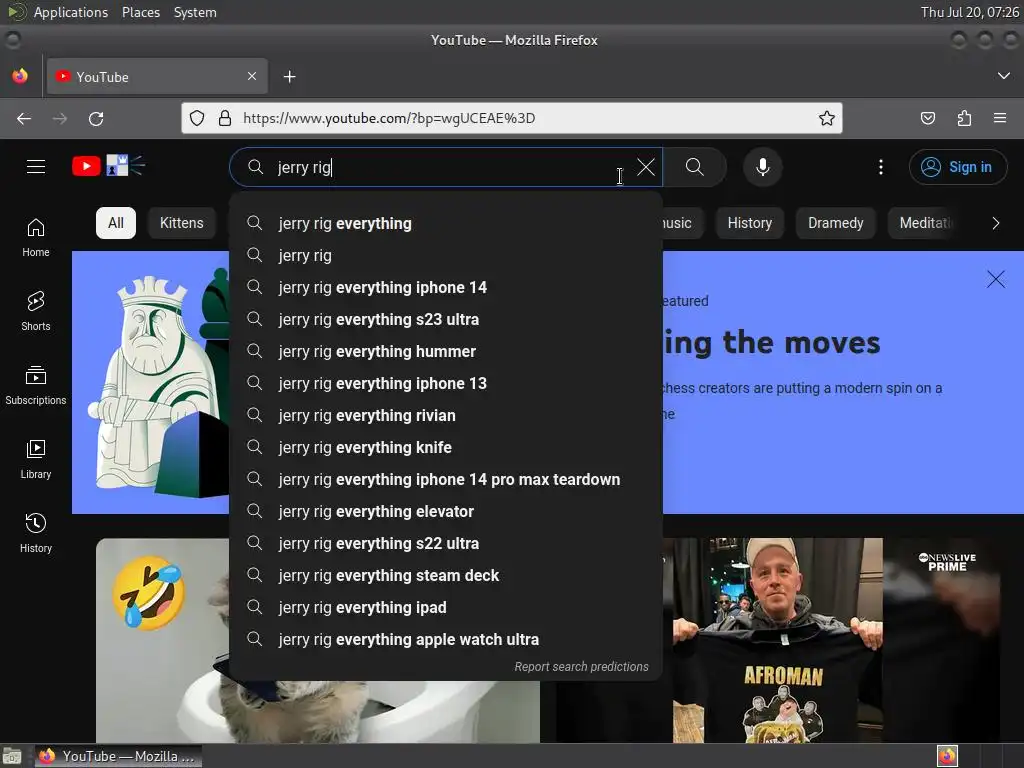Screen dimensions: 1024x768
Task: Open the YouTube hamburger guide menu
Action: click(36, 167)
